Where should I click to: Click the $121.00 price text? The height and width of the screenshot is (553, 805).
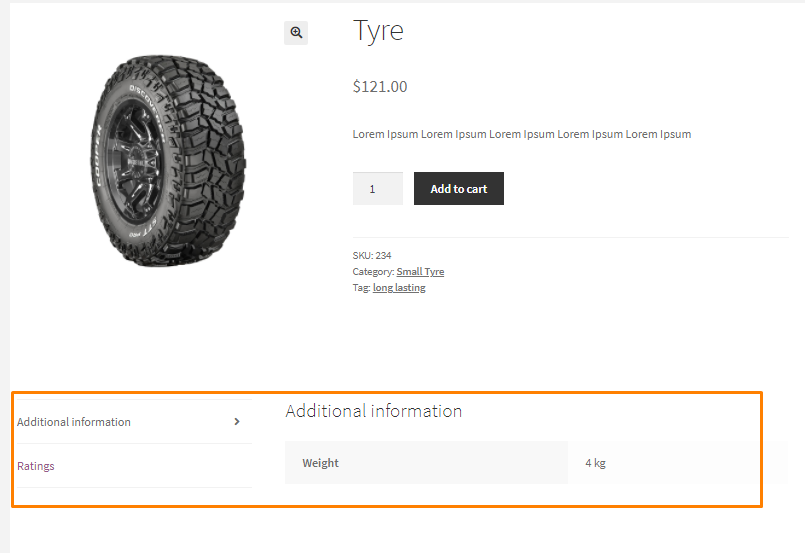coord(380,86)
